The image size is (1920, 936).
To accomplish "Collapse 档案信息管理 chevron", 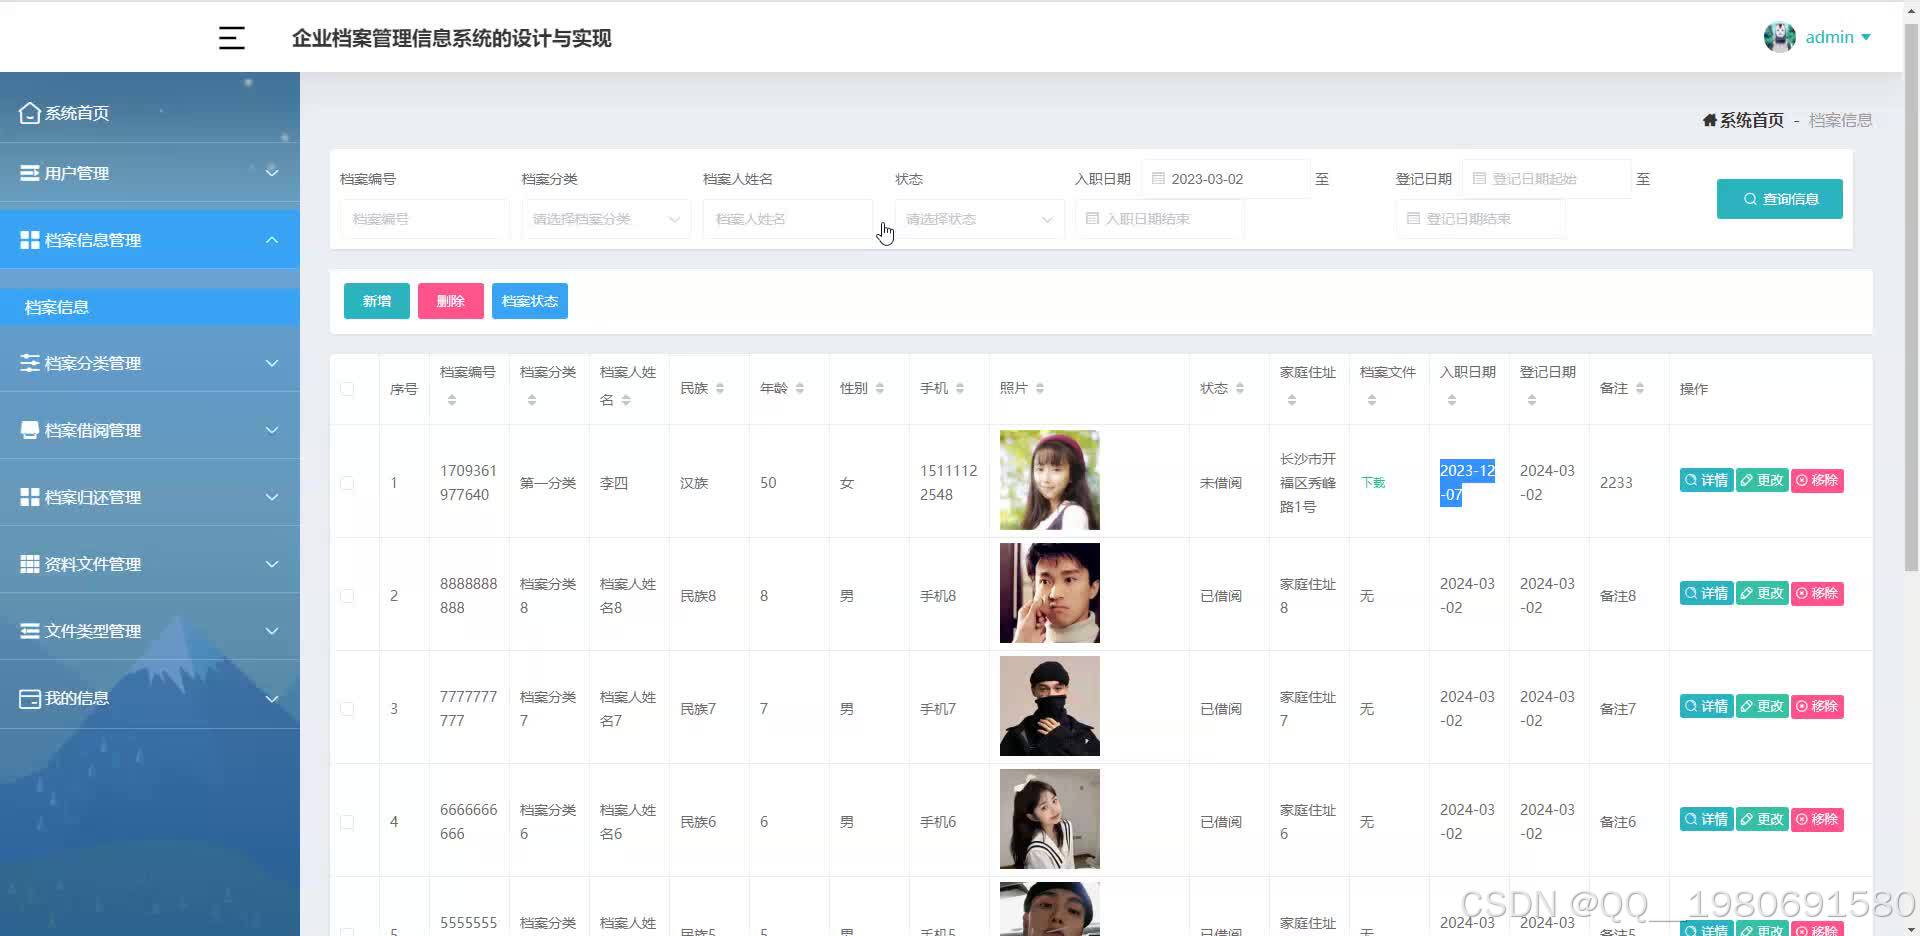I will pyautogui.click(x=272, y=240).
